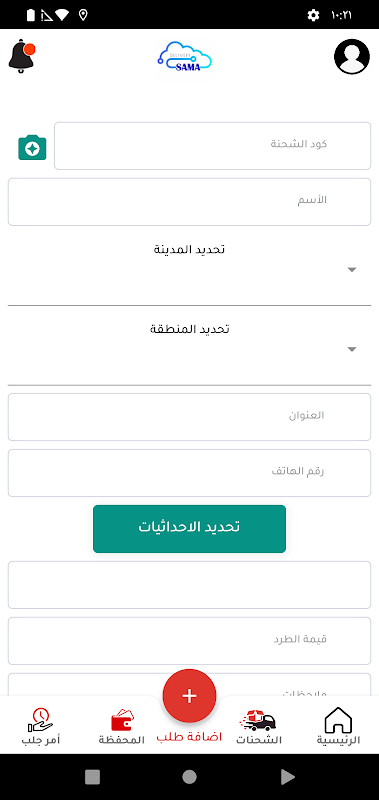Focus the الأسم name field

tap(189, 202)
